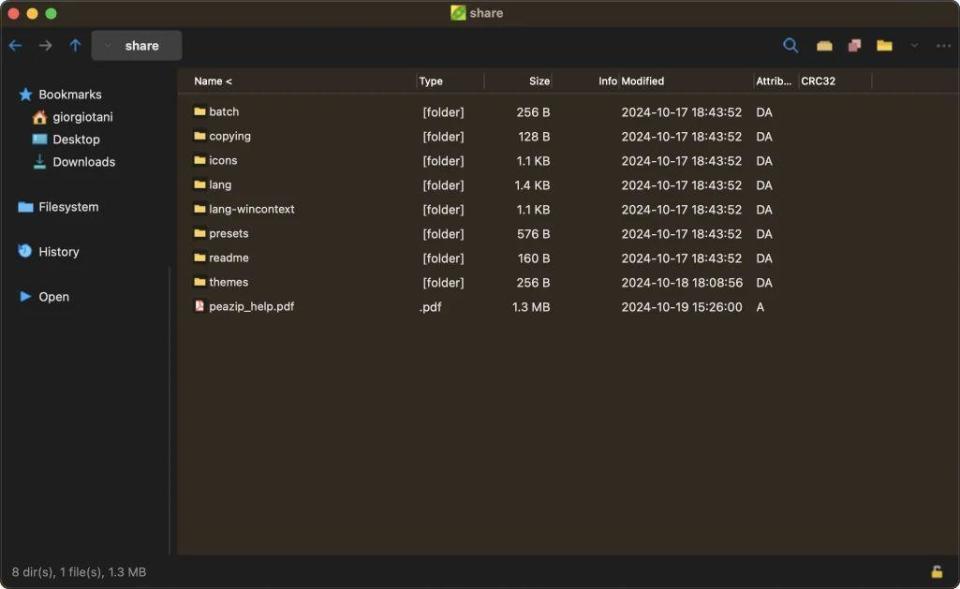The image size is (960, 589).
Task: Sort by the Size column header
Action: pos(539,81)
